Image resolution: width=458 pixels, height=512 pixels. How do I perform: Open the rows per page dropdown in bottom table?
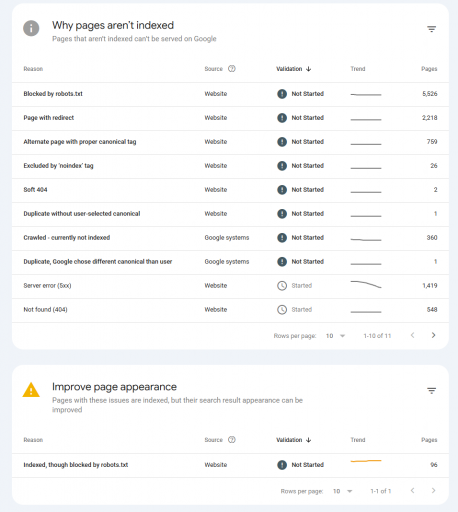pos(343,491)
